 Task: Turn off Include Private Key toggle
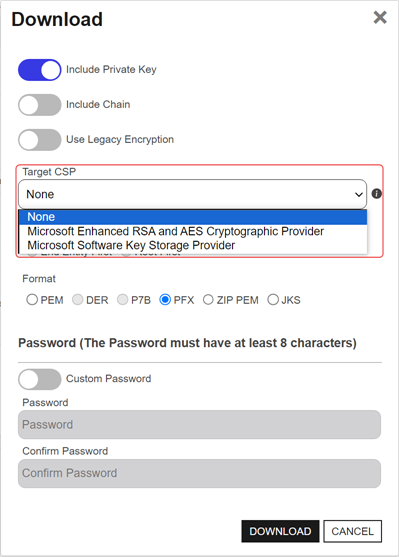pyautogui.click(x=39, y=70)
